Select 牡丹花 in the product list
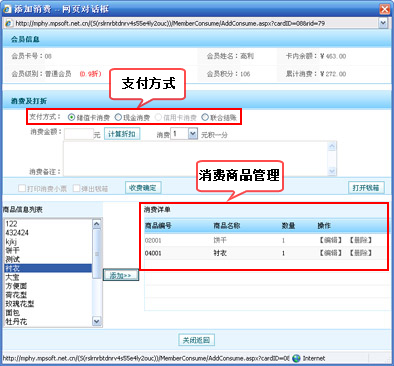Screen dimensions: 394x366 click(48, 322)
